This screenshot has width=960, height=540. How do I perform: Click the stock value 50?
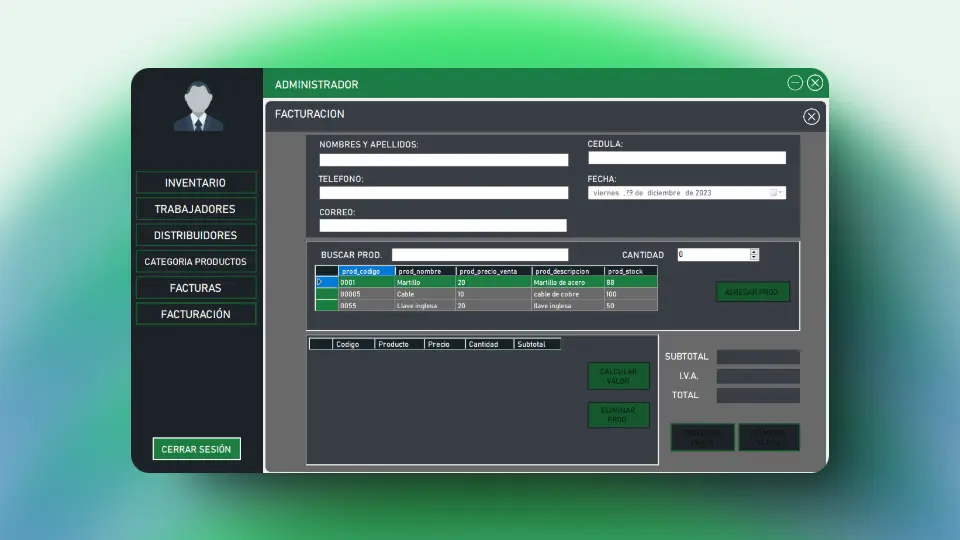(631, 306)
